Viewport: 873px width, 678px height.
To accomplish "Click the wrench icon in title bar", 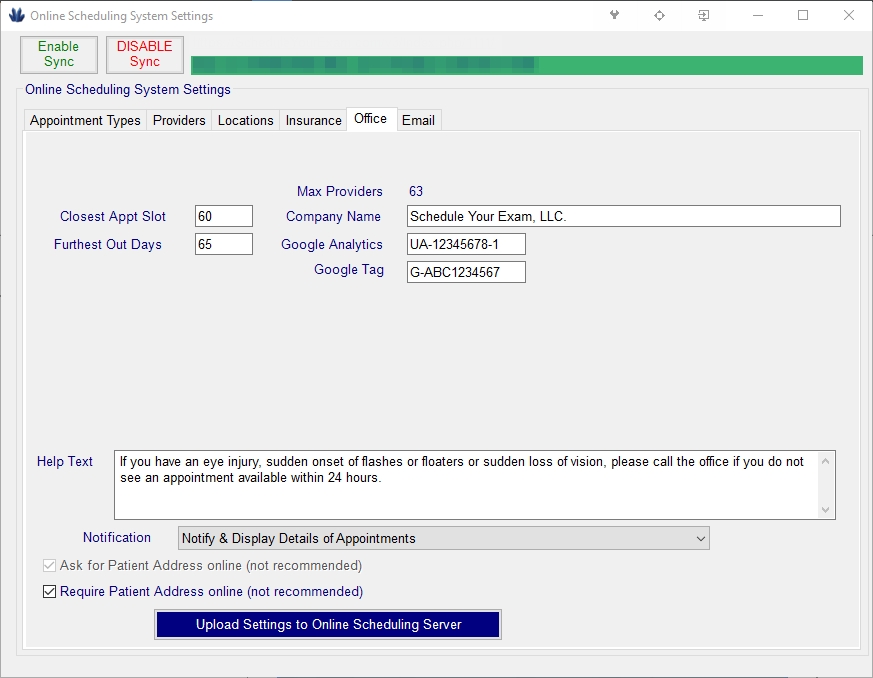I will [x=614, y=16].
